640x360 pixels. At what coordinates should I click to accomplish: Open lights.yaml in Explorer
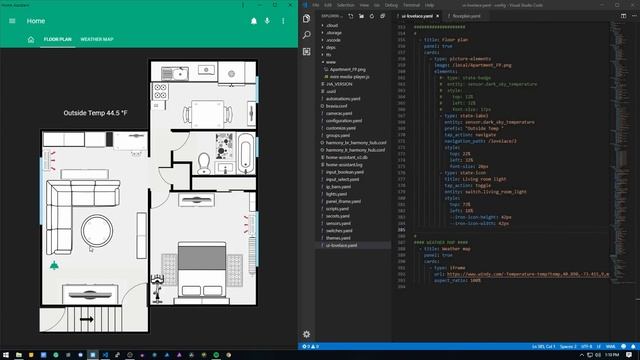(x=336, y=194)
